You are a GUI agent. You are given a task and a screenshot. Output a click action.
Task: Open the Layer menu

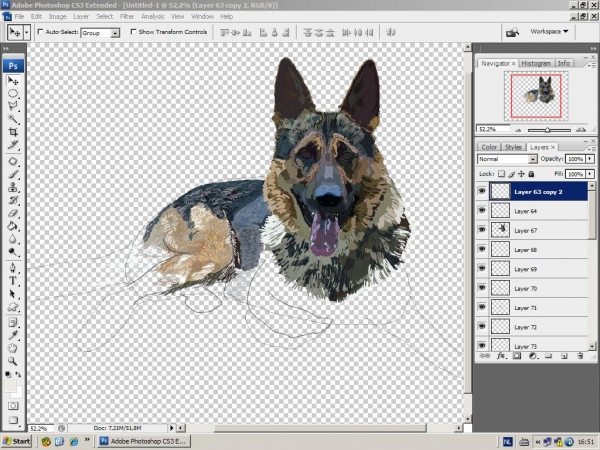coord(81,16)
